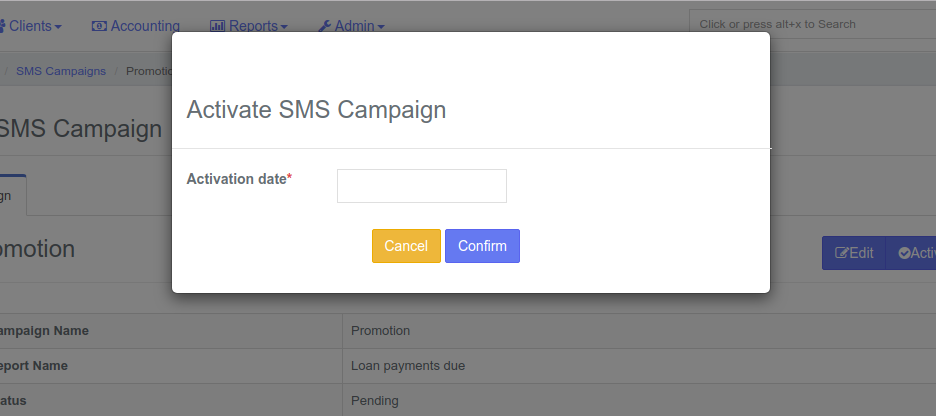Click the Edit button label text
936x416 pixels.
861,253
